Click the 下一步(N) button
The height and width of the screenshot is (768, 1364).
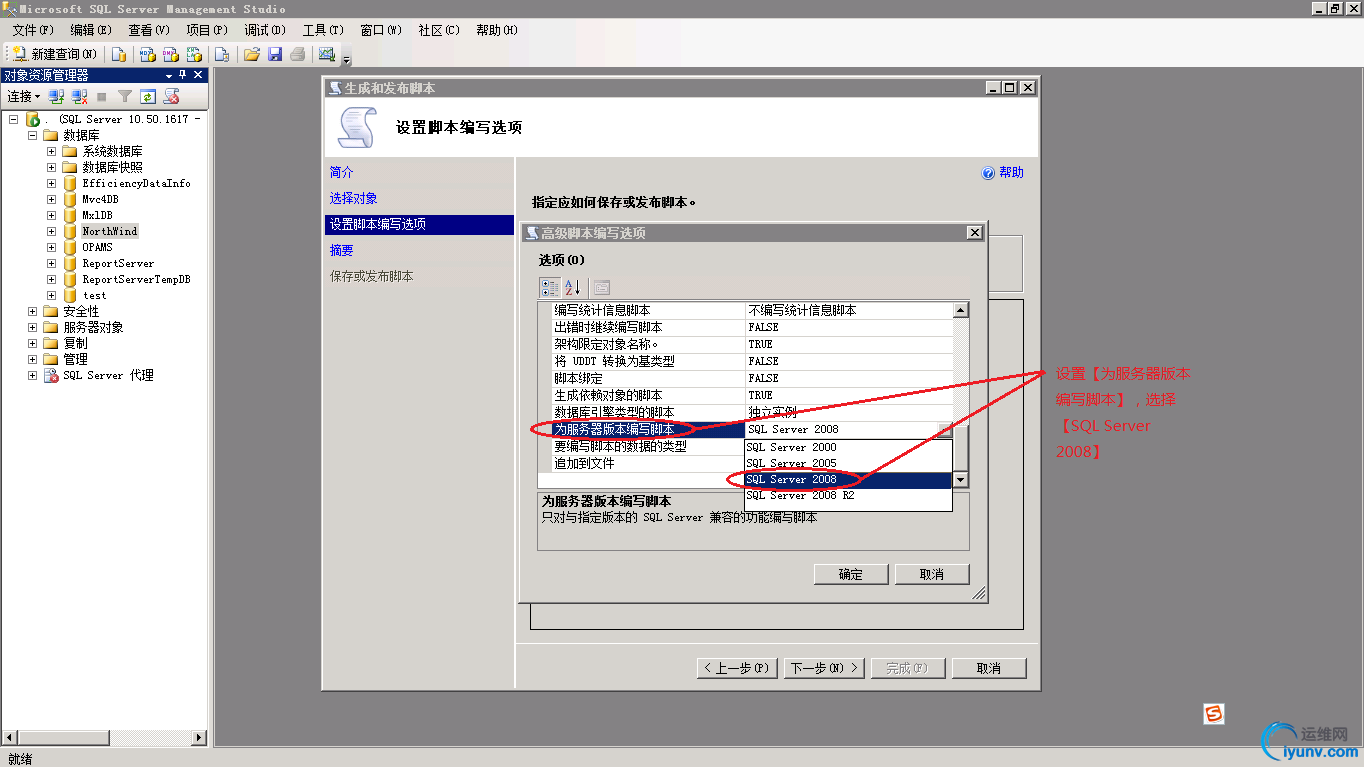[x=825, y=668]
